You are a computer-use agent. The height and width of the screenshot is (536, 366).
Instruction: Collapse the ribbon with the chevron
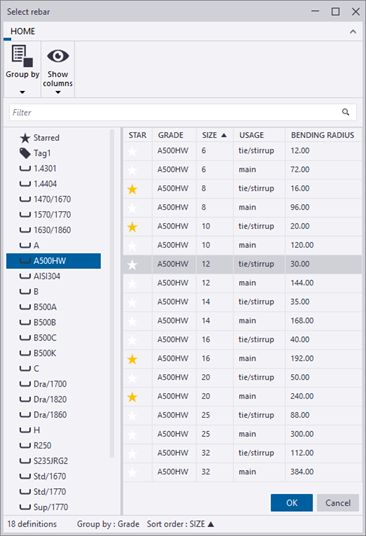(x=353, y=32)
